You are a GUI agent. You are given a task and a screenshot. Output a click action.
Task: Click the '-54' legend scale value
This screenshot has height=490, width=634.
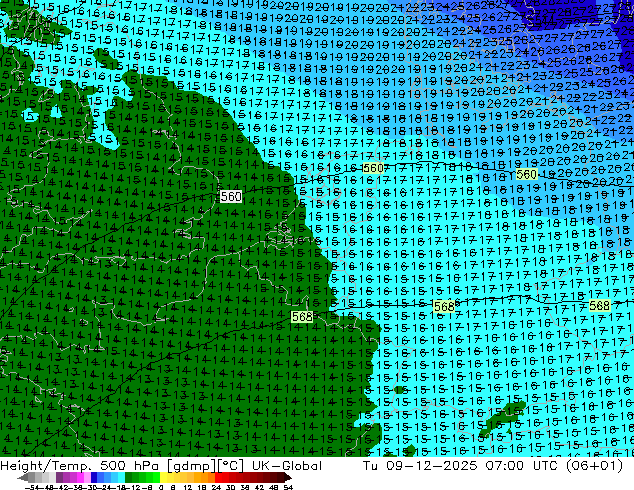[x=32, y=487]
